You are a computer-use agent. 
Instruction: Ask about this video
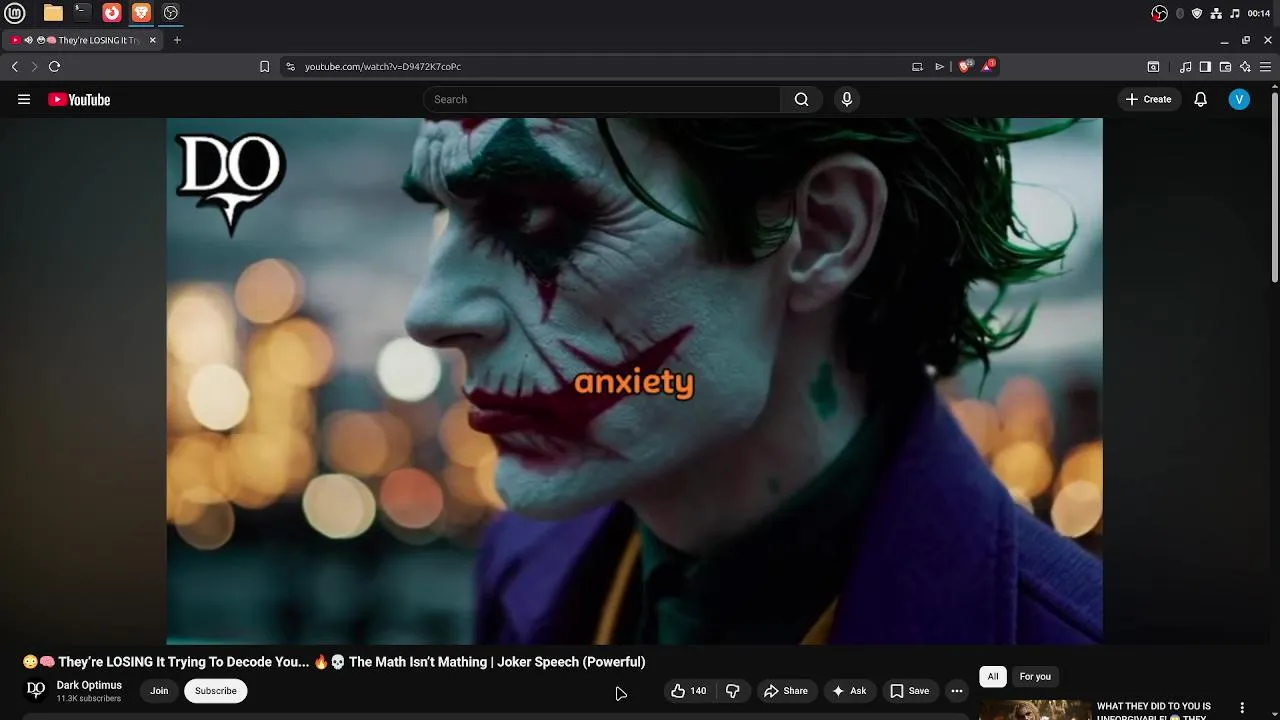[x=849, y=691]
